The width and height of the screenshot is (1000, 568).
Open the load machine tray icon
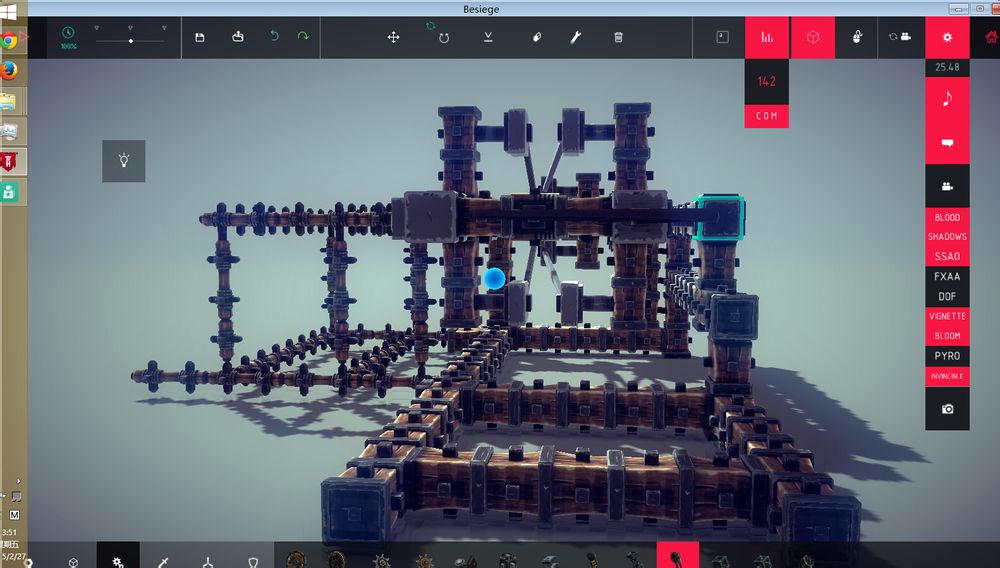point(238,36)
